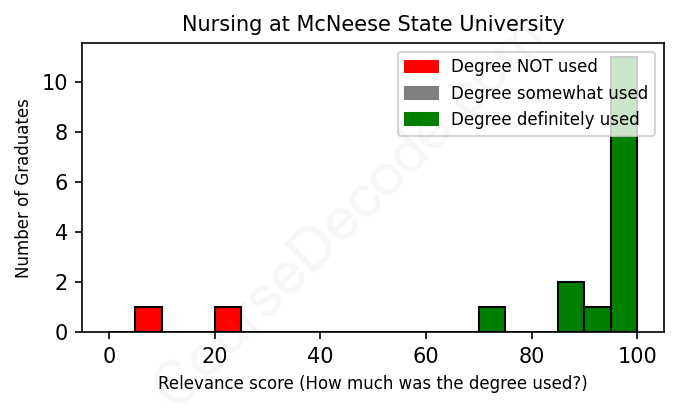Click the y-axis tick label 6

pyautogui.click(x=62, y=182)
